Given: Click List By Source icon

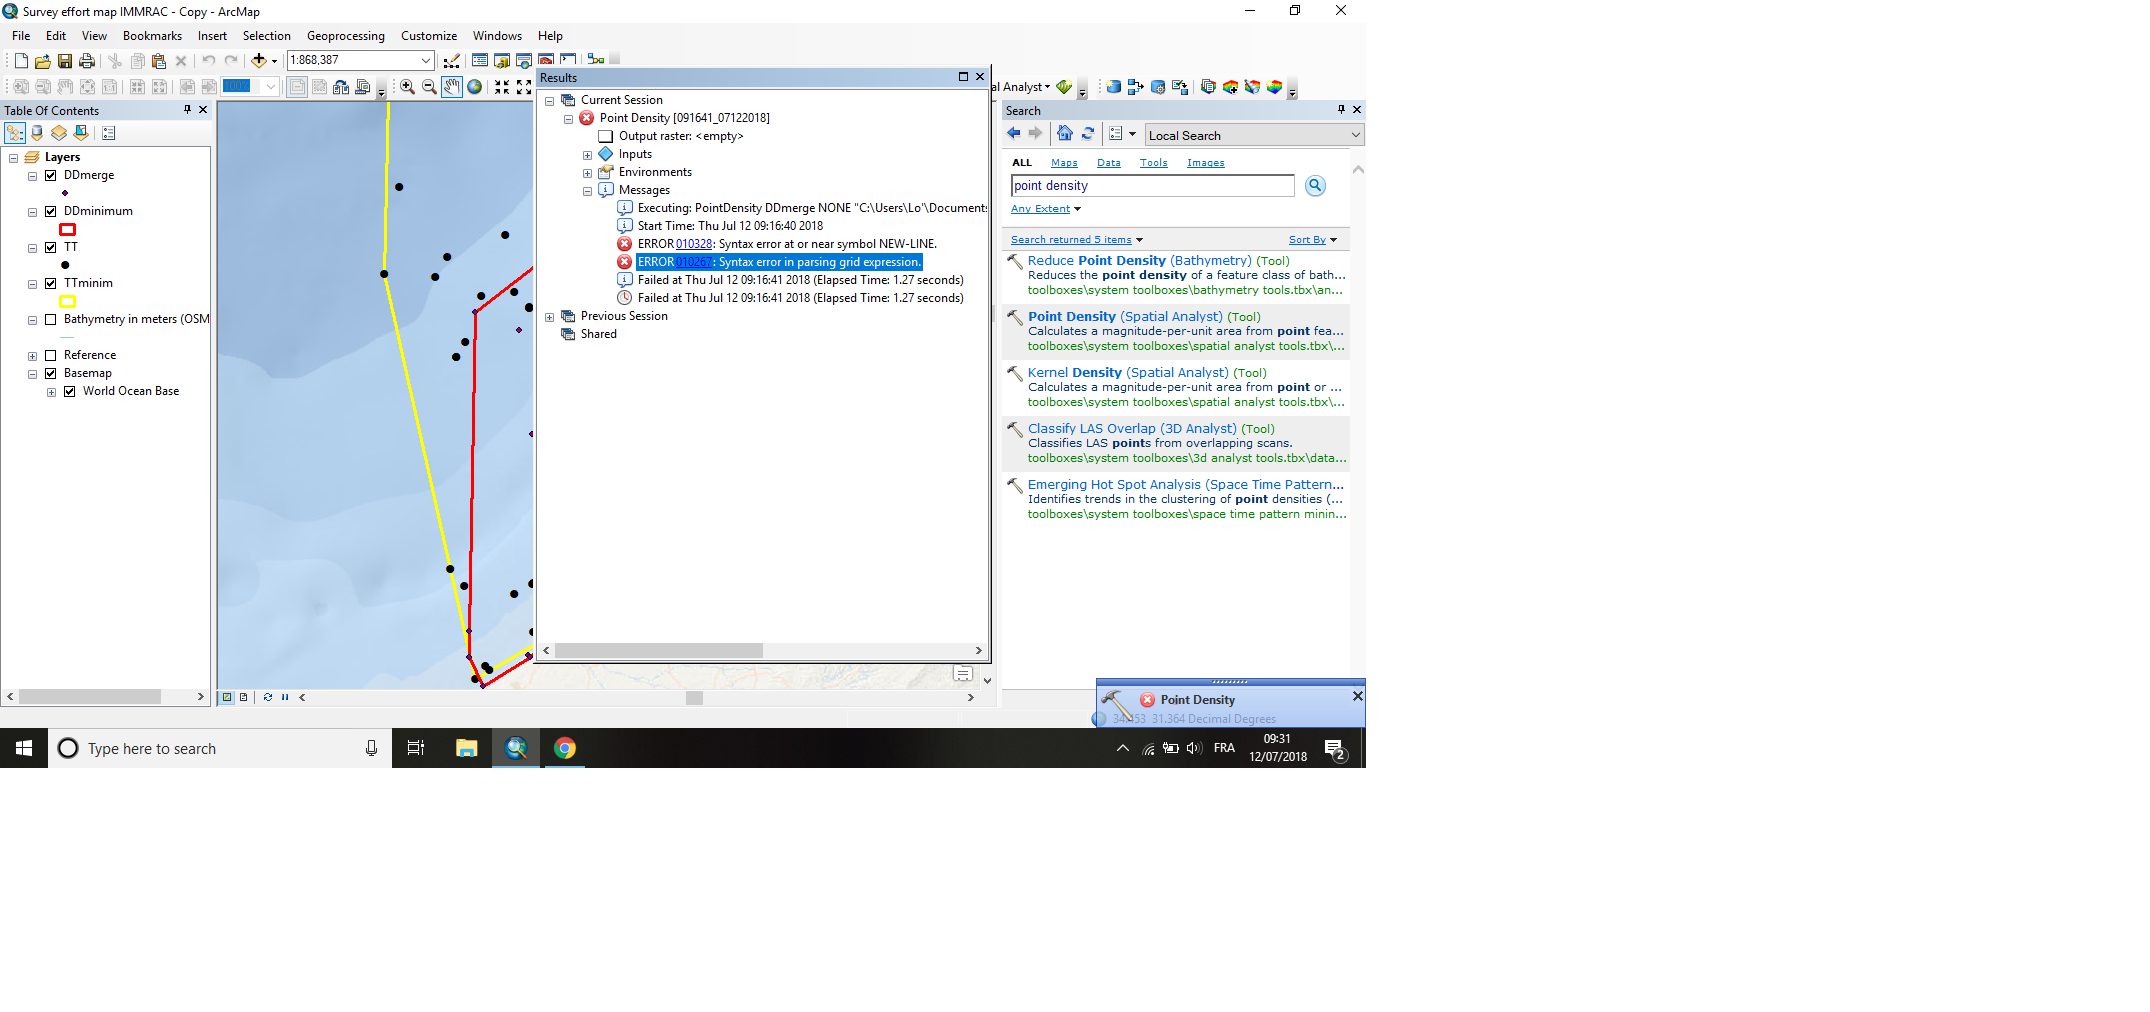Looking at the screenshot, I should pyautogui.click(x=37, y=133).
